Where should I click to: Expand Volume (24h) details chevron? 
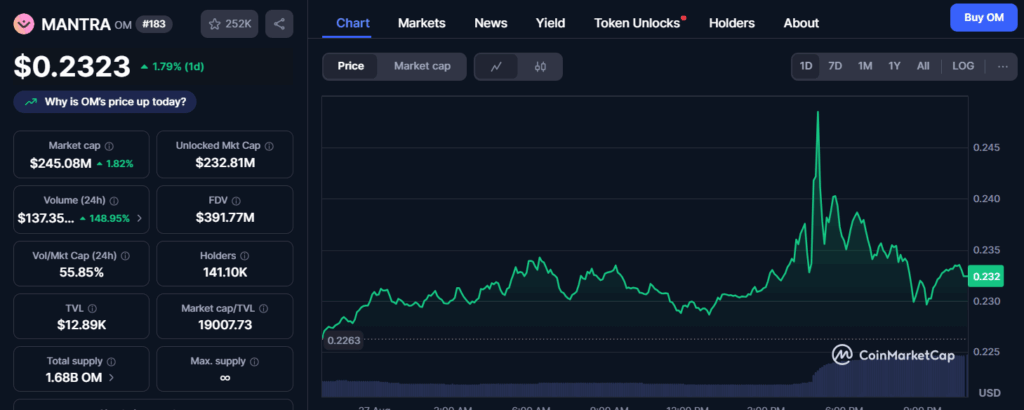(x=139, y=218)
